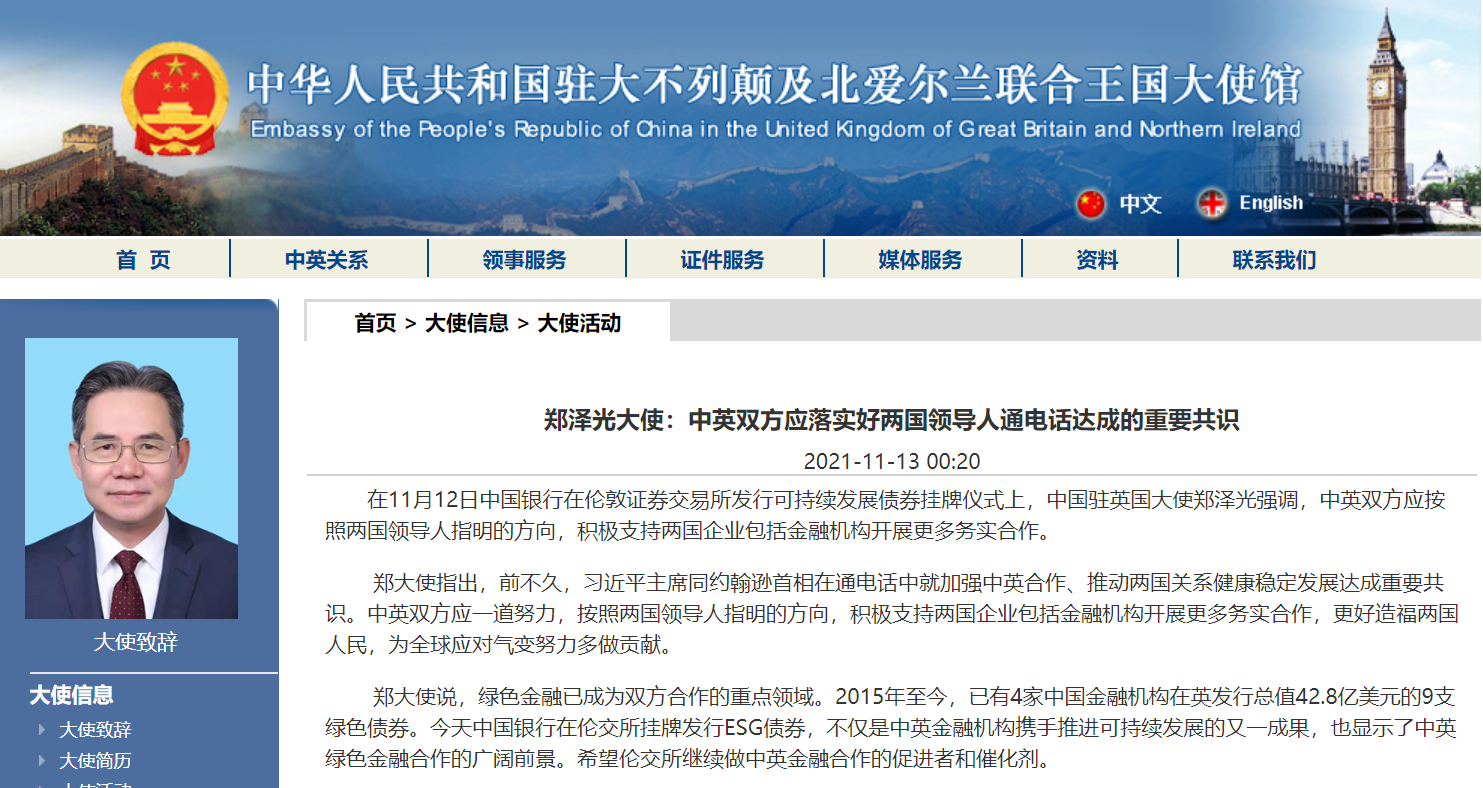Click the English embassy name in the banner
The width and height of the screenshot is (1483, 788).
click(x=775, y=129)
